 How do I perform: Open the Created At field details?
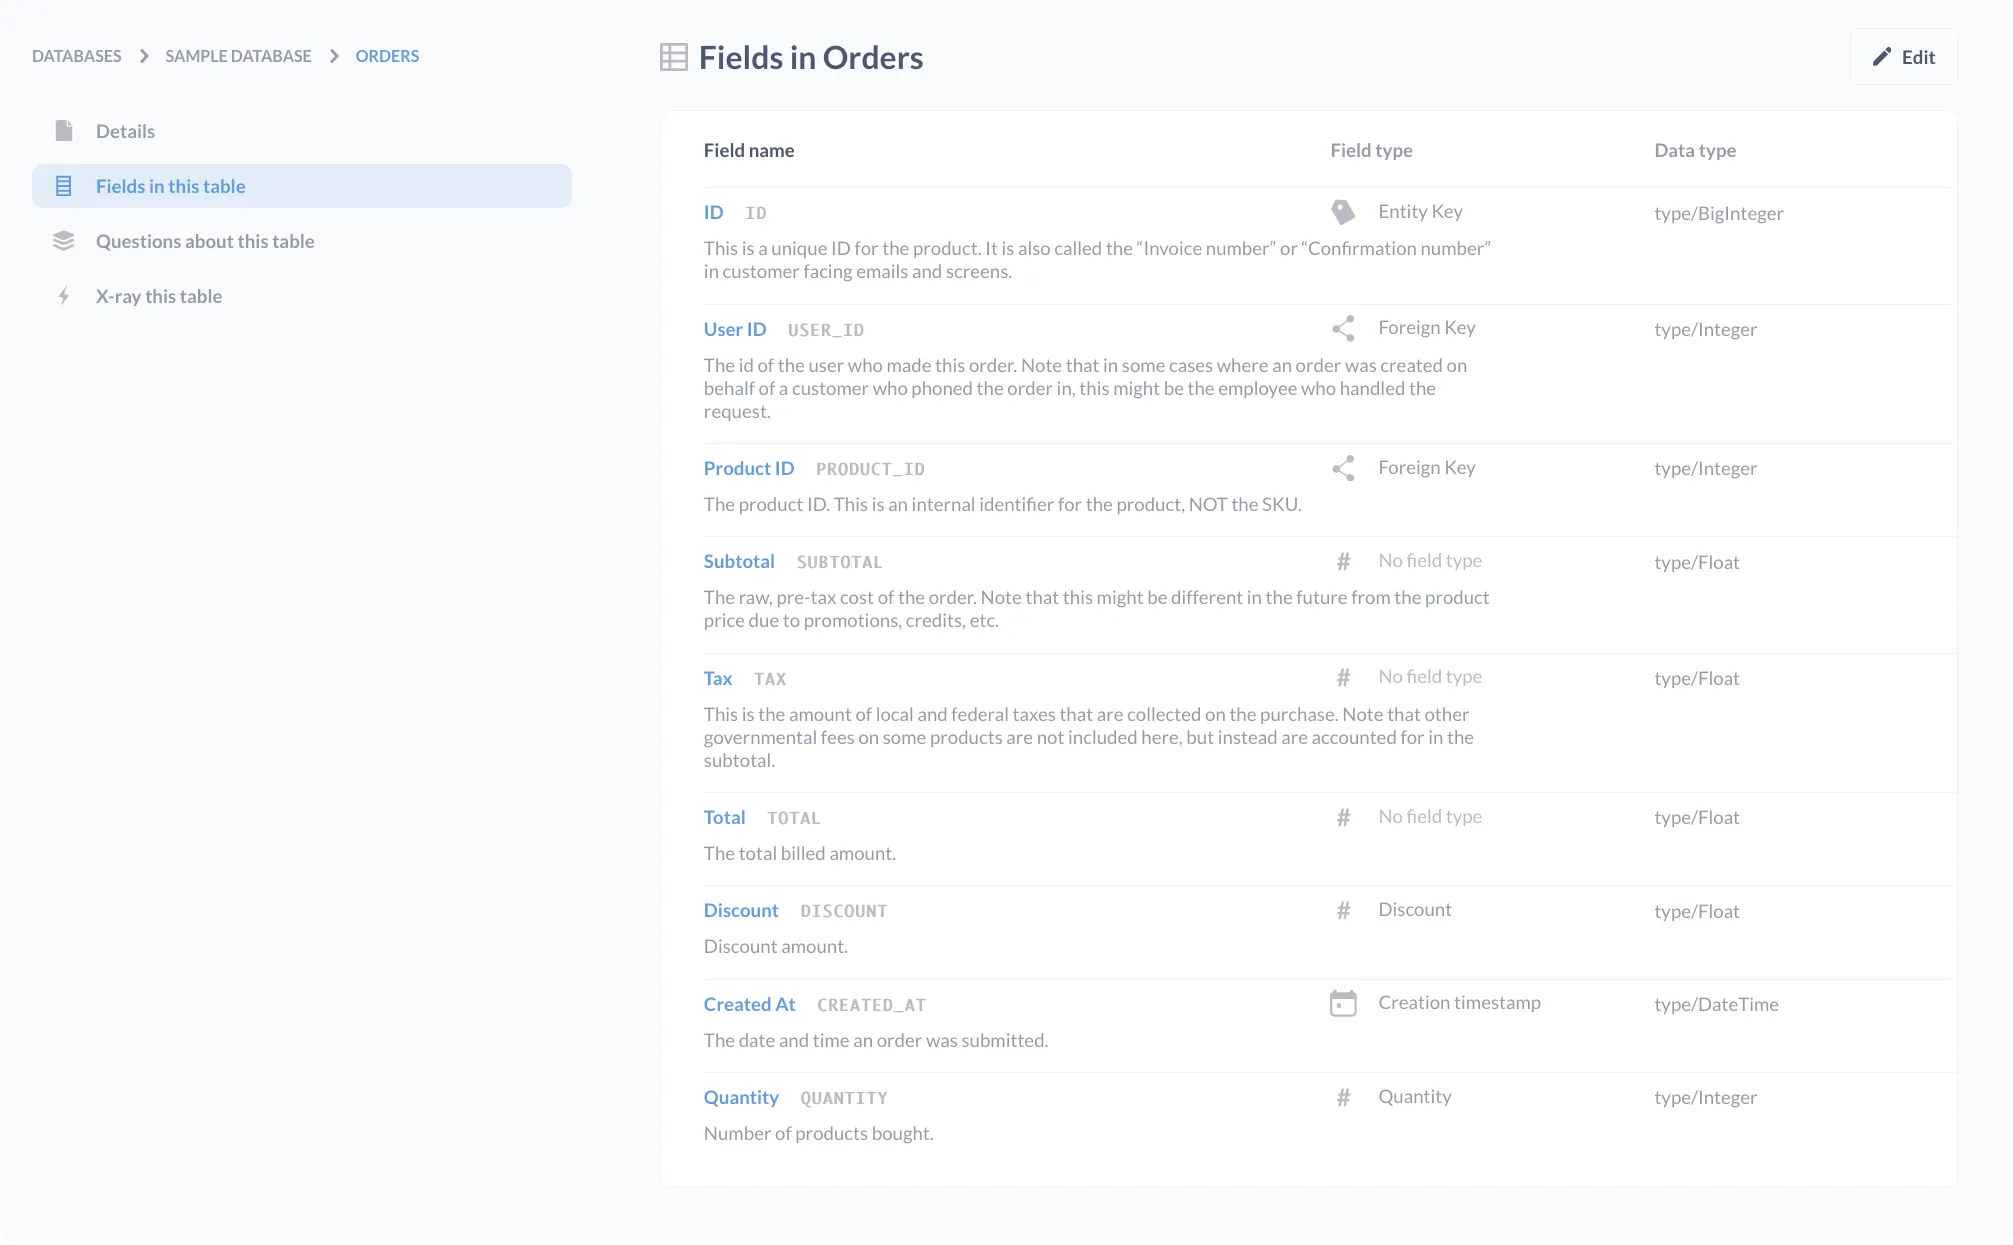coord(749,1003)
